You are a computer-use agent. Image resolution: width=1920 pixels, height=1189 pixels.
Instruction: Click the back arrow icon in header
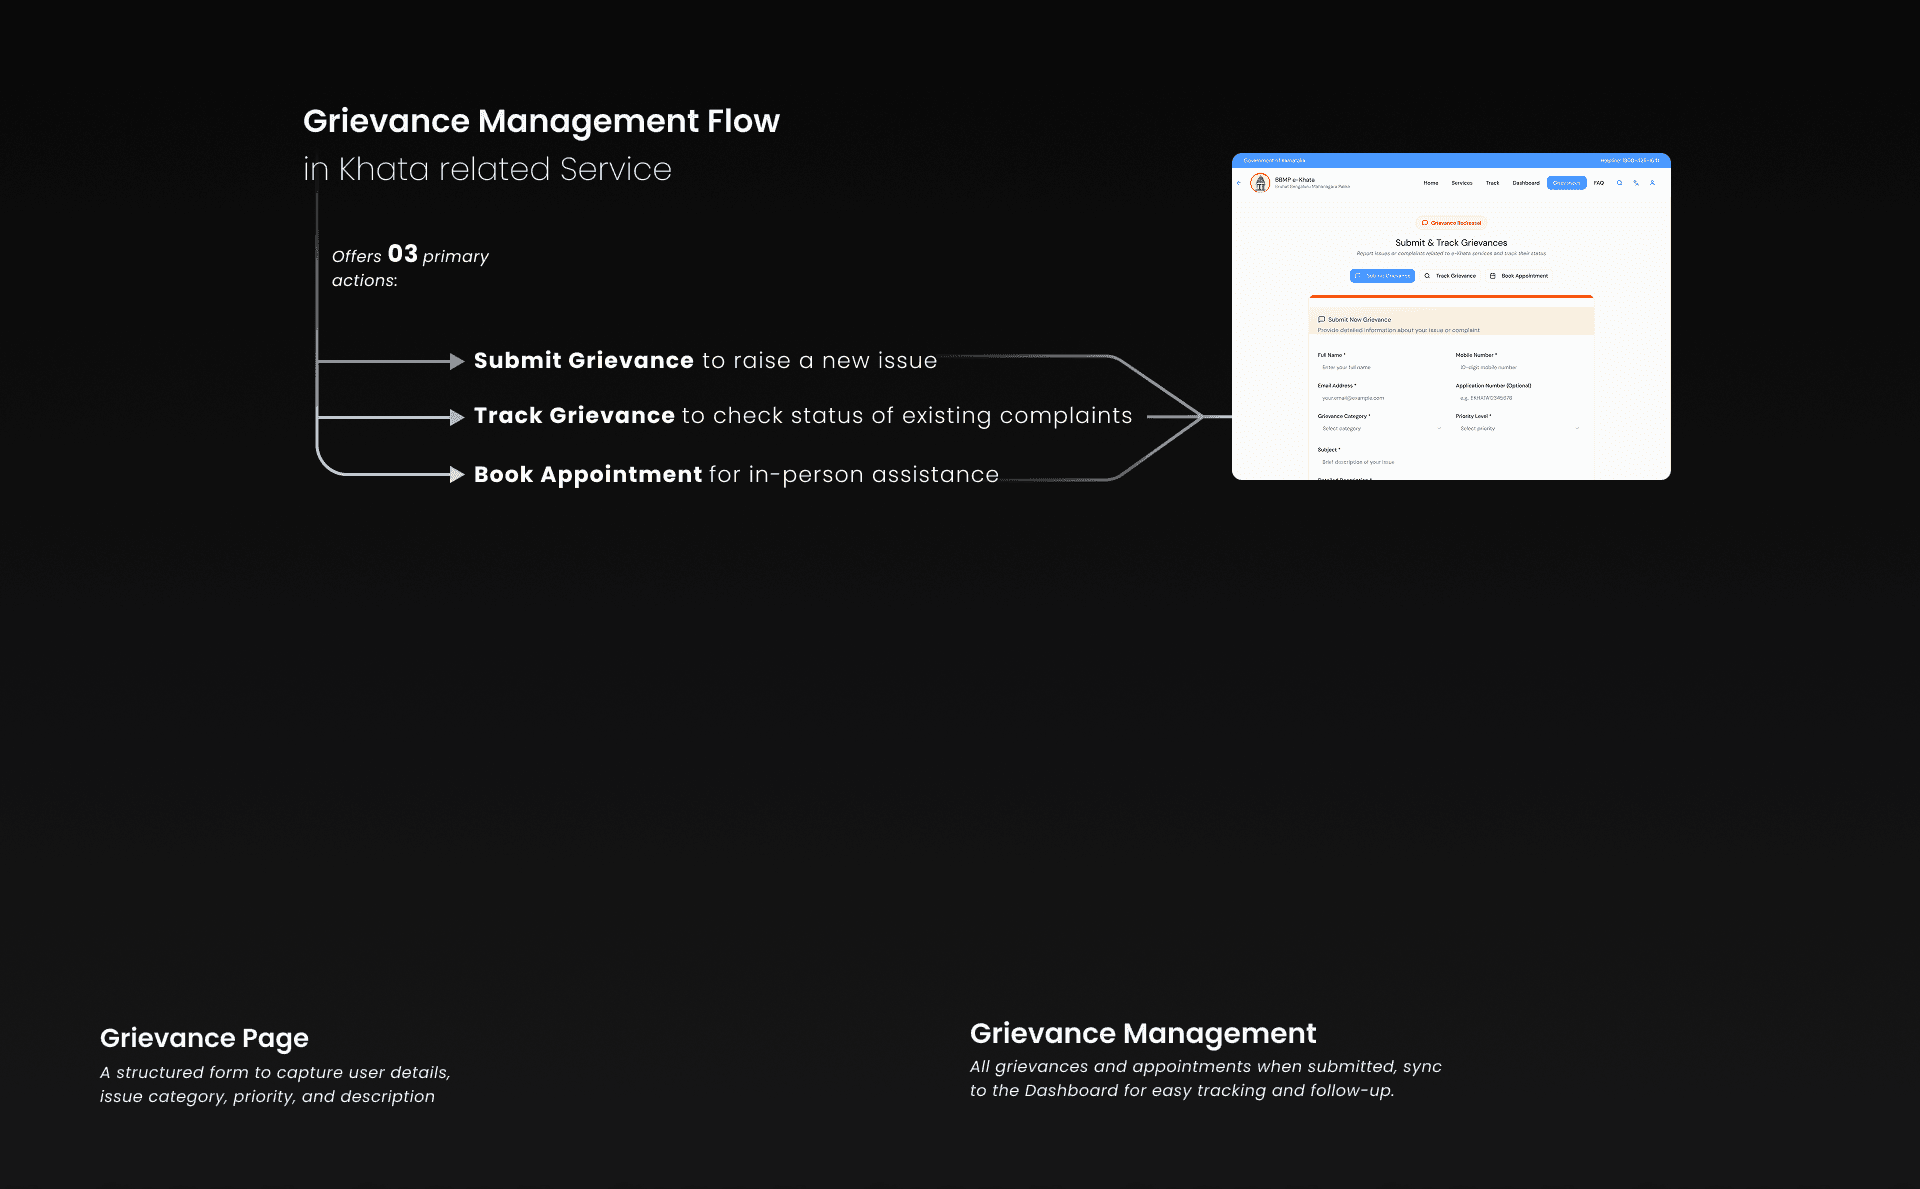pos(1239,183)
